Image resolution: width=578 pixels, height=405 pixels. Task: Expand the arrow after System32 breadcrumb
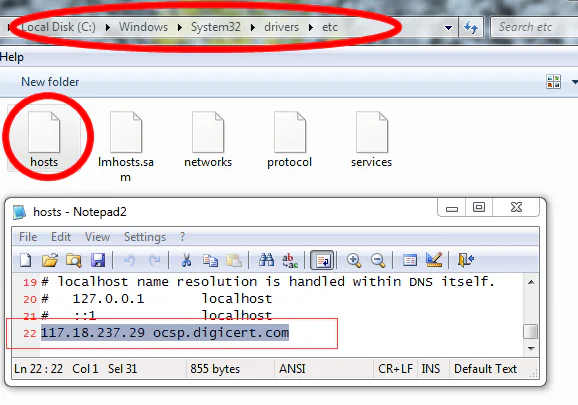[x=253, y=27]
